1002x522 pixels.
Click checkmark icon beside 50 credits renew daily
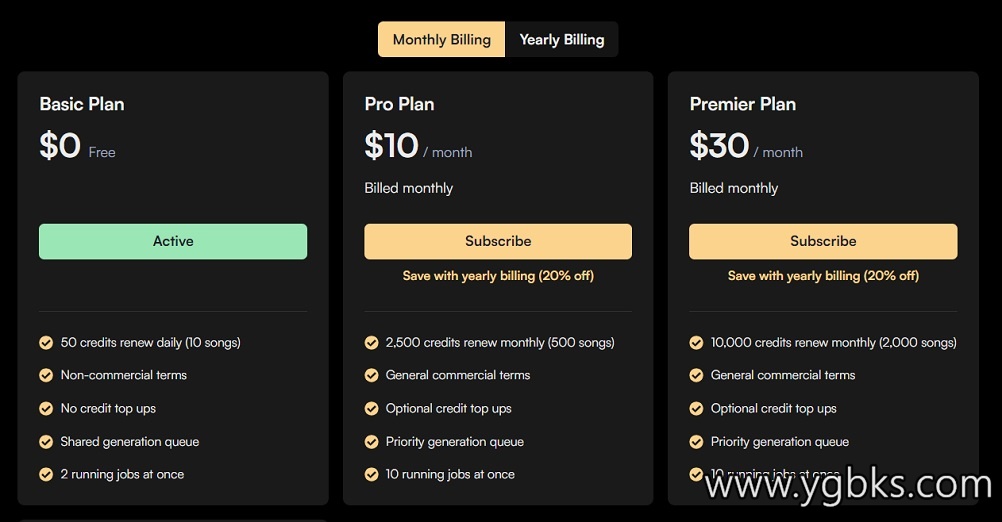[46, 343]
